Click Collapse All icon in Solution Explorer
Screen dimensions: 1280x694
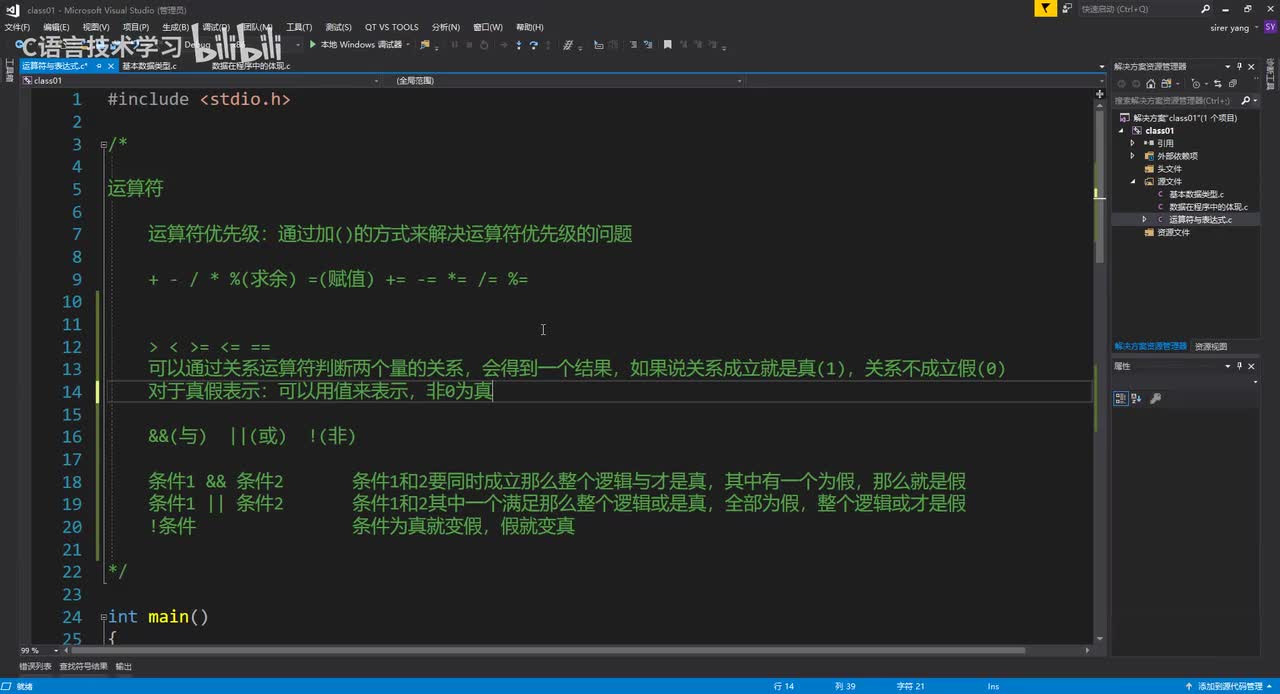[x=1235, y=84]
